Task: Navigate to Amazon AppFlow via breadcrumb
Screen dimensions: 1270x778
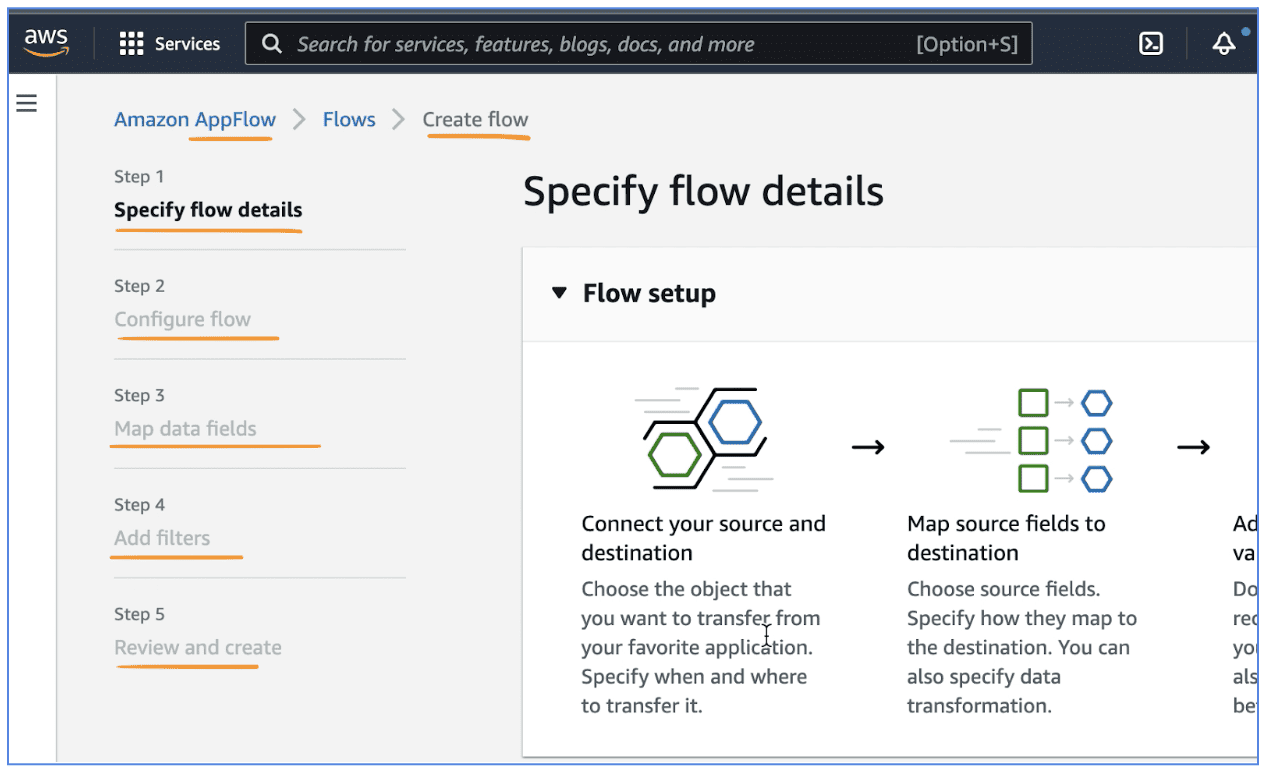Action: tap(194, 119)
